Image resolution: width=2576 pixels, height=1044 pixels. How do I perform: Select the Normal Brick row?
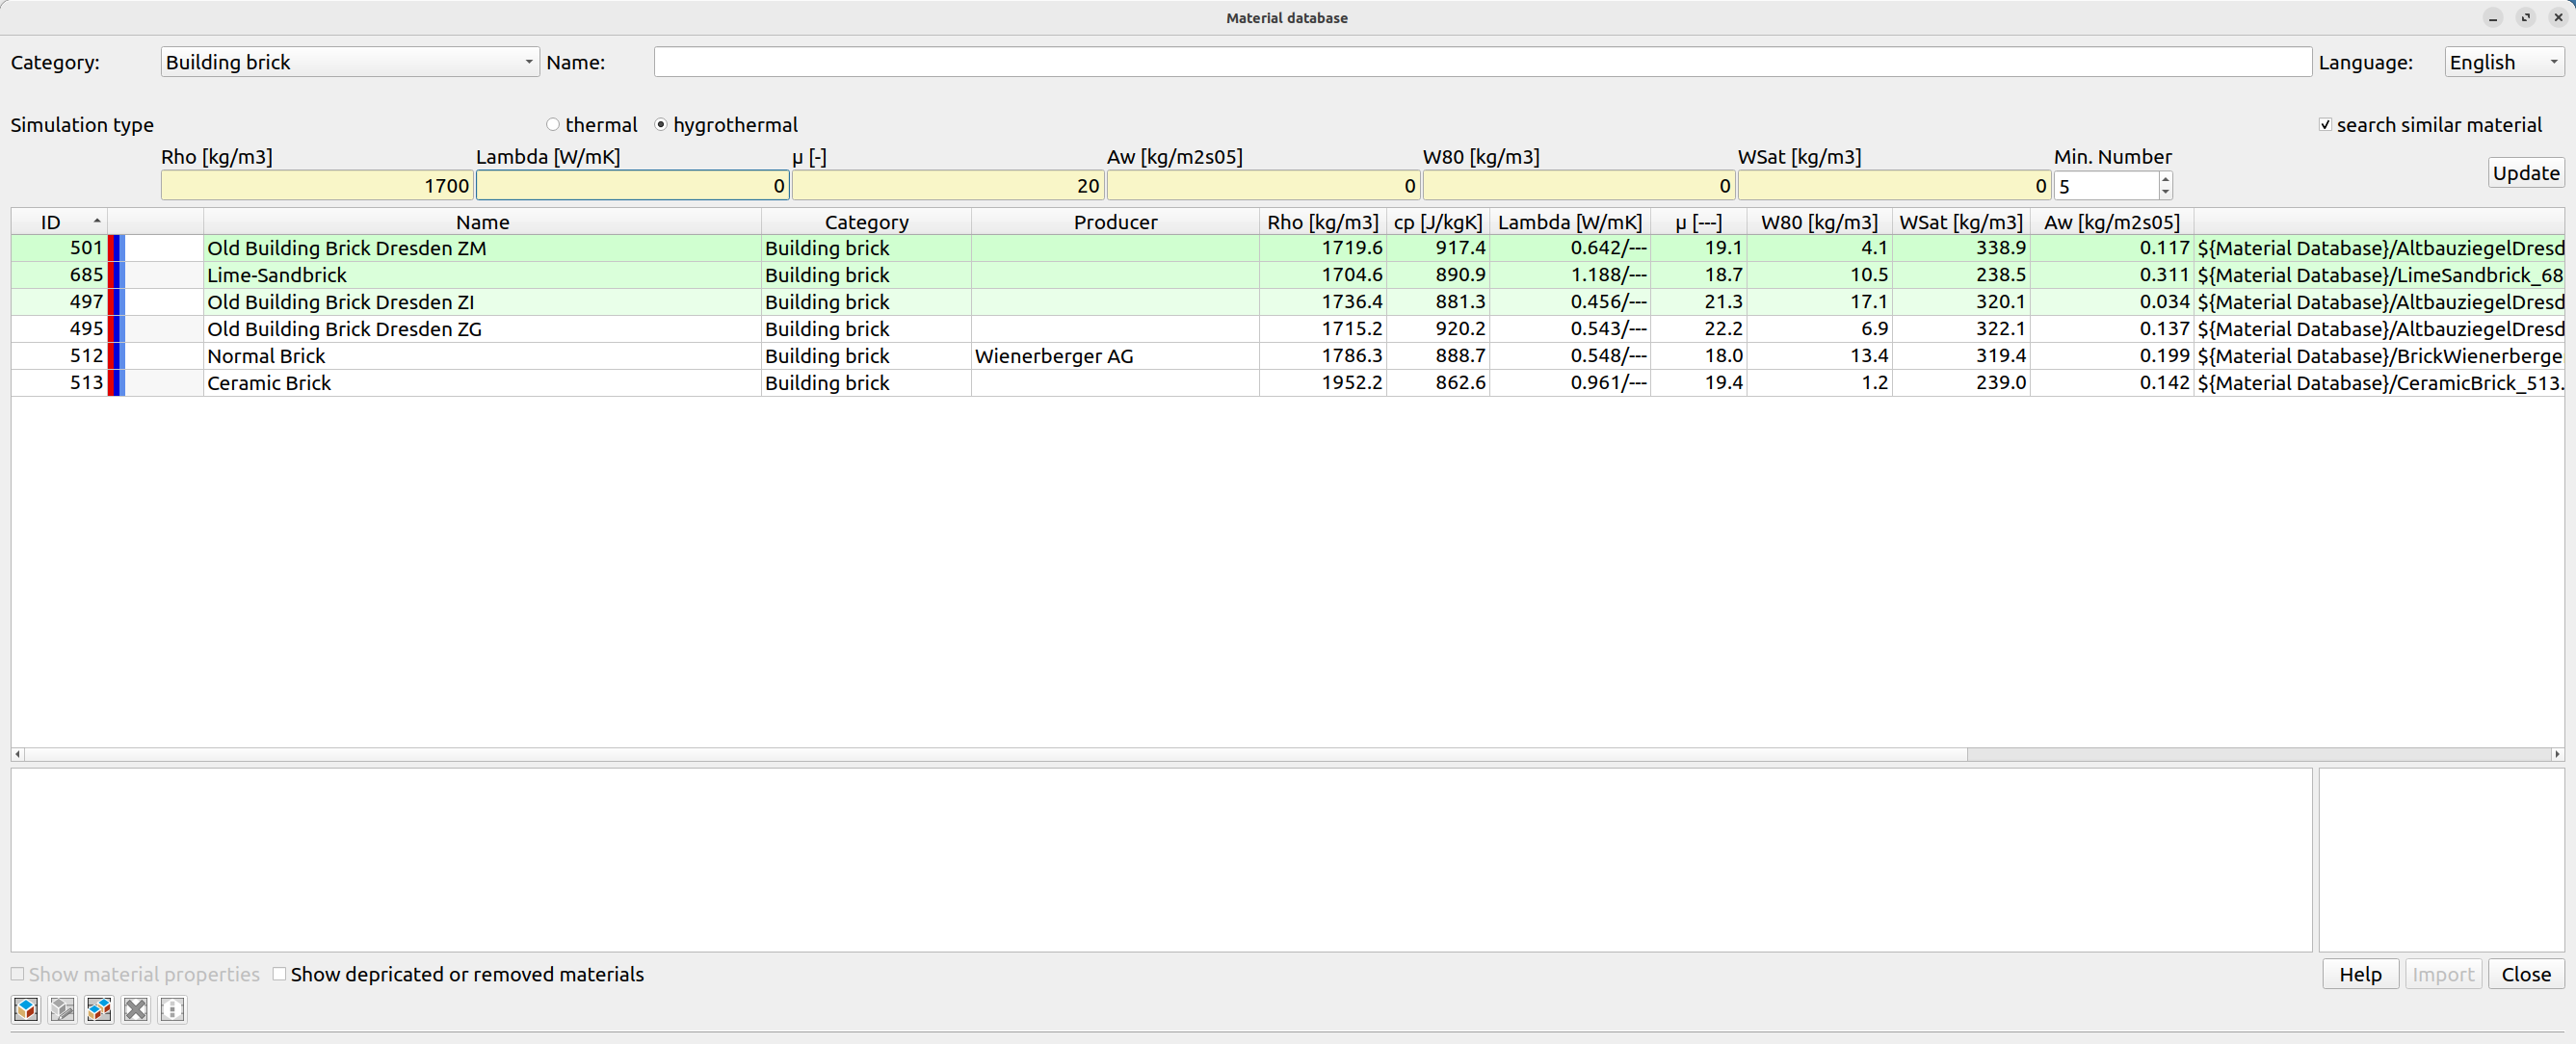click(x=1288, y=356)
